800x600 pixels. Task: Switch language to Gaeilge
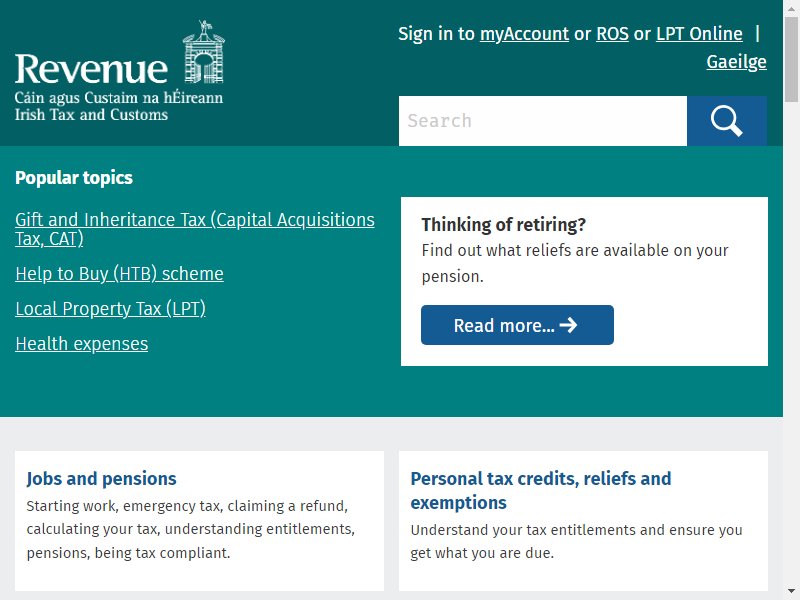(736, 62)
